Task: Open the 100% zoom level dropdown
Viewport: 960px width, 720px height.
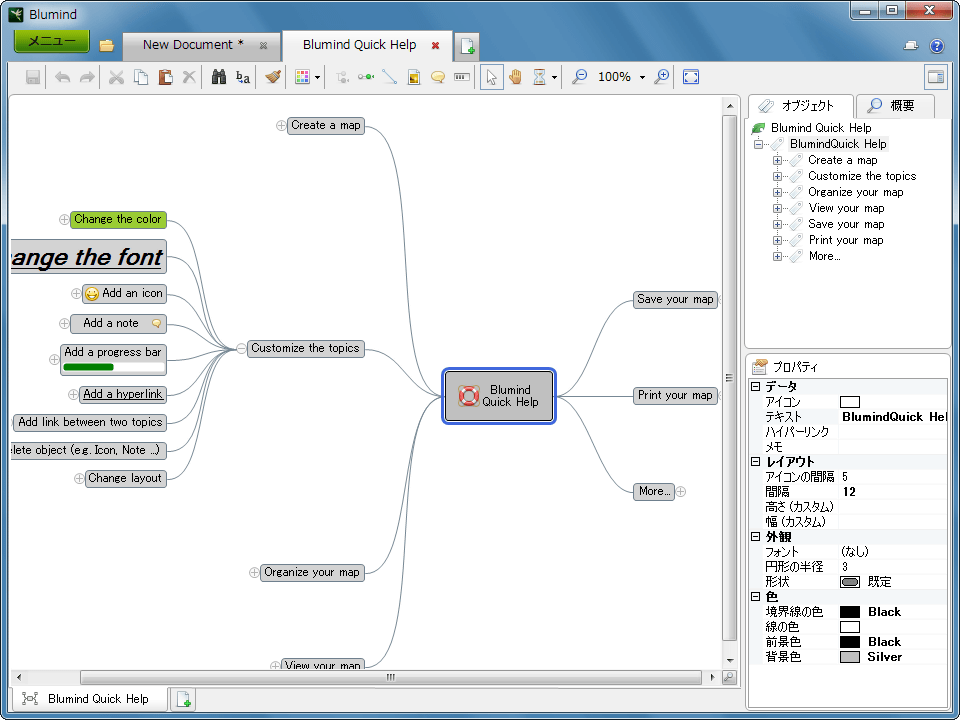Action: pyautogui.click(x=642, y=78)
